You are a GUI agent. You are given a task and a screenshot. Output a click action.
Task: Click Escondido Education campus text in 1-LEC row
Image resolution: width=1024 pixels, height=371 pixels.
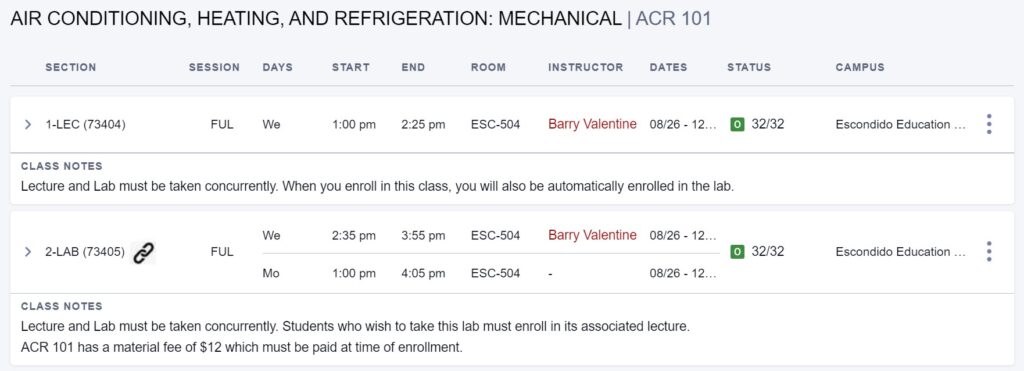tap(901, 124)
